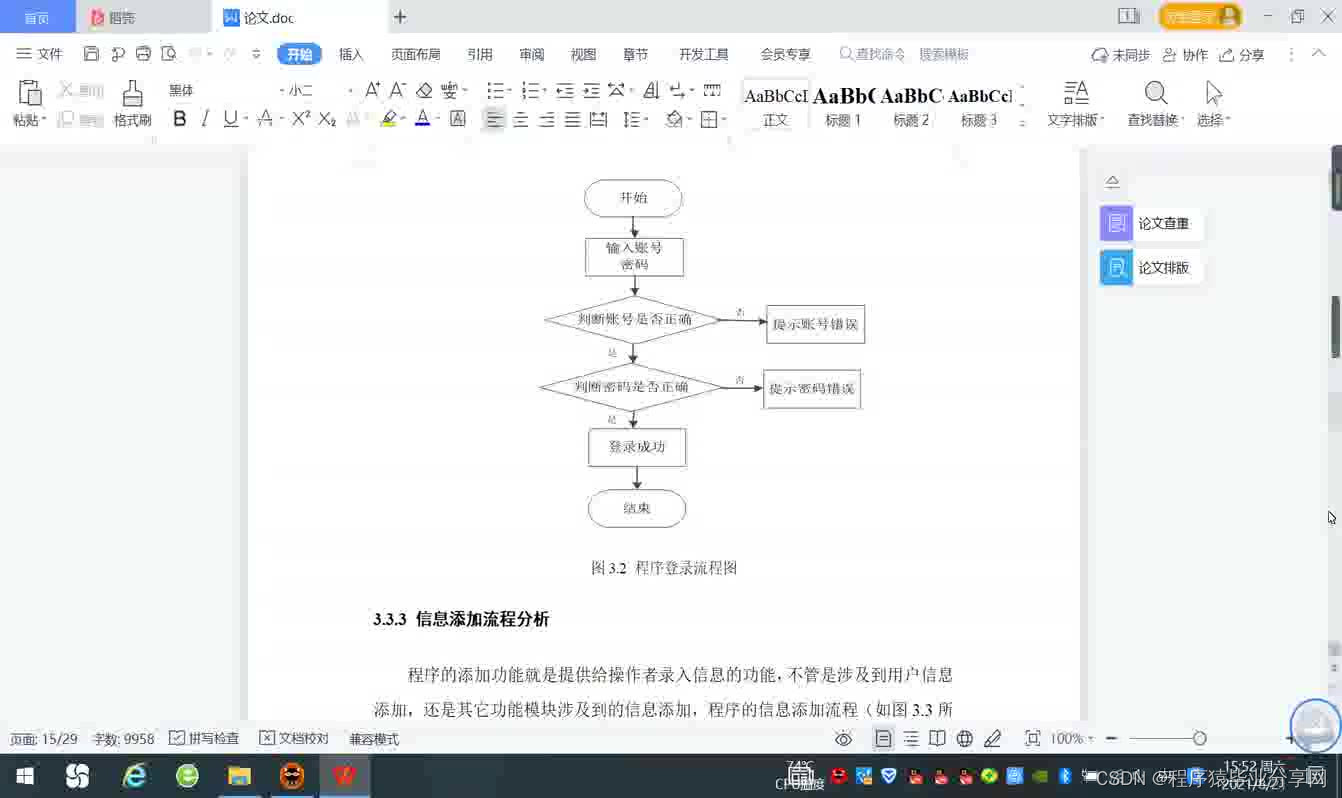Click the numbered list icon
This screenshot has width=1342, height=798.
[530, 90]
